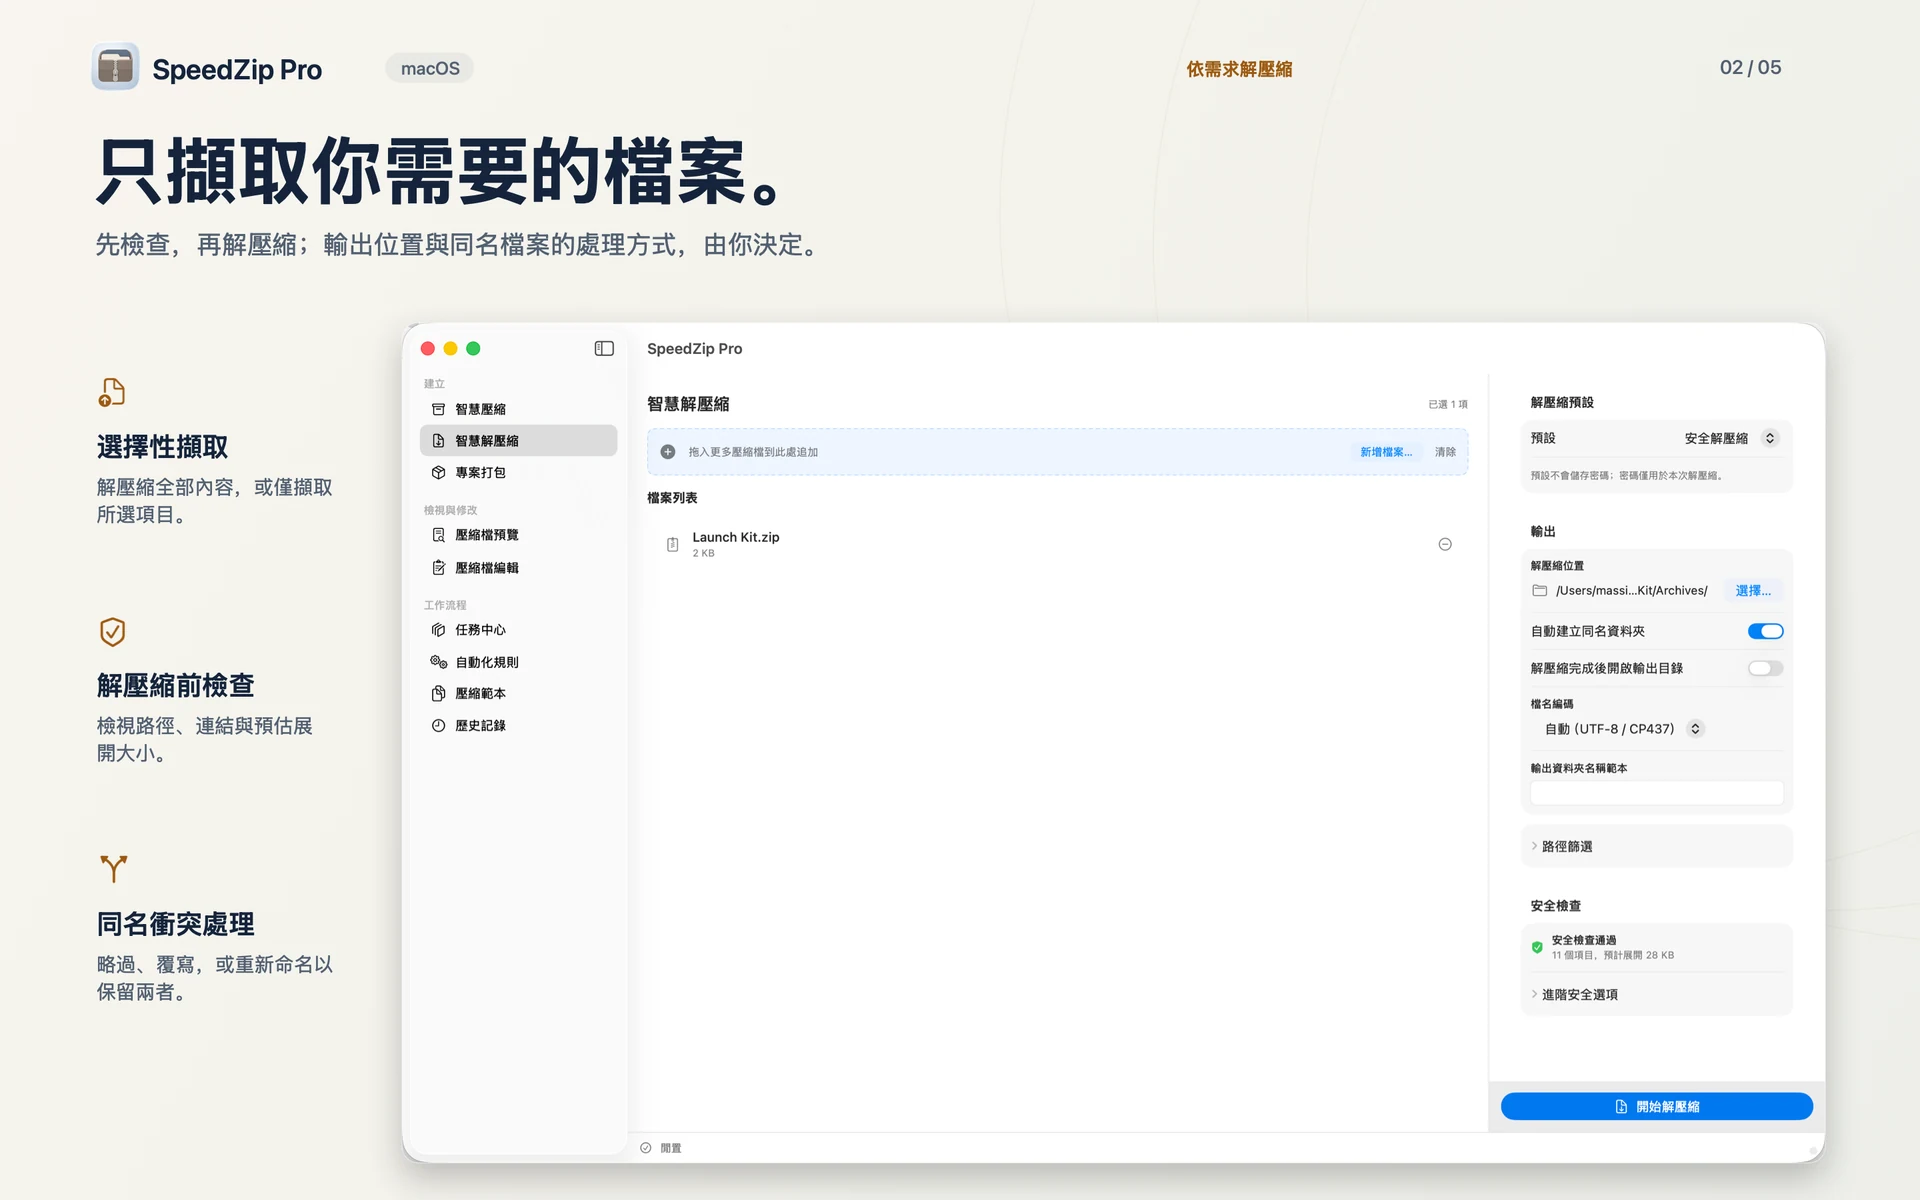The width and height of the screenshot is (1920, 1200).
Task: Click the macOS platform badge
Action: 430,68
